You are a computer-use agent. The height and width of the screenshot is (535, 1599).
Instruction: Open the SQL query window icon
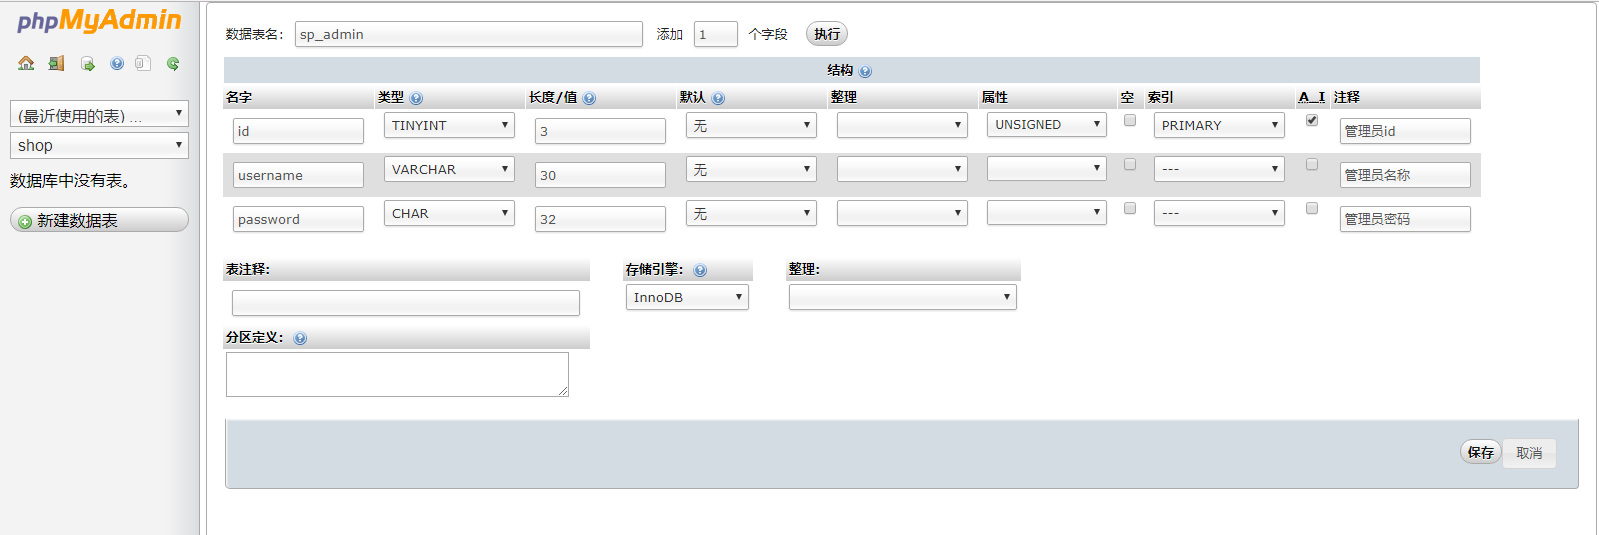pyautogui.click(x=88, y=64)
